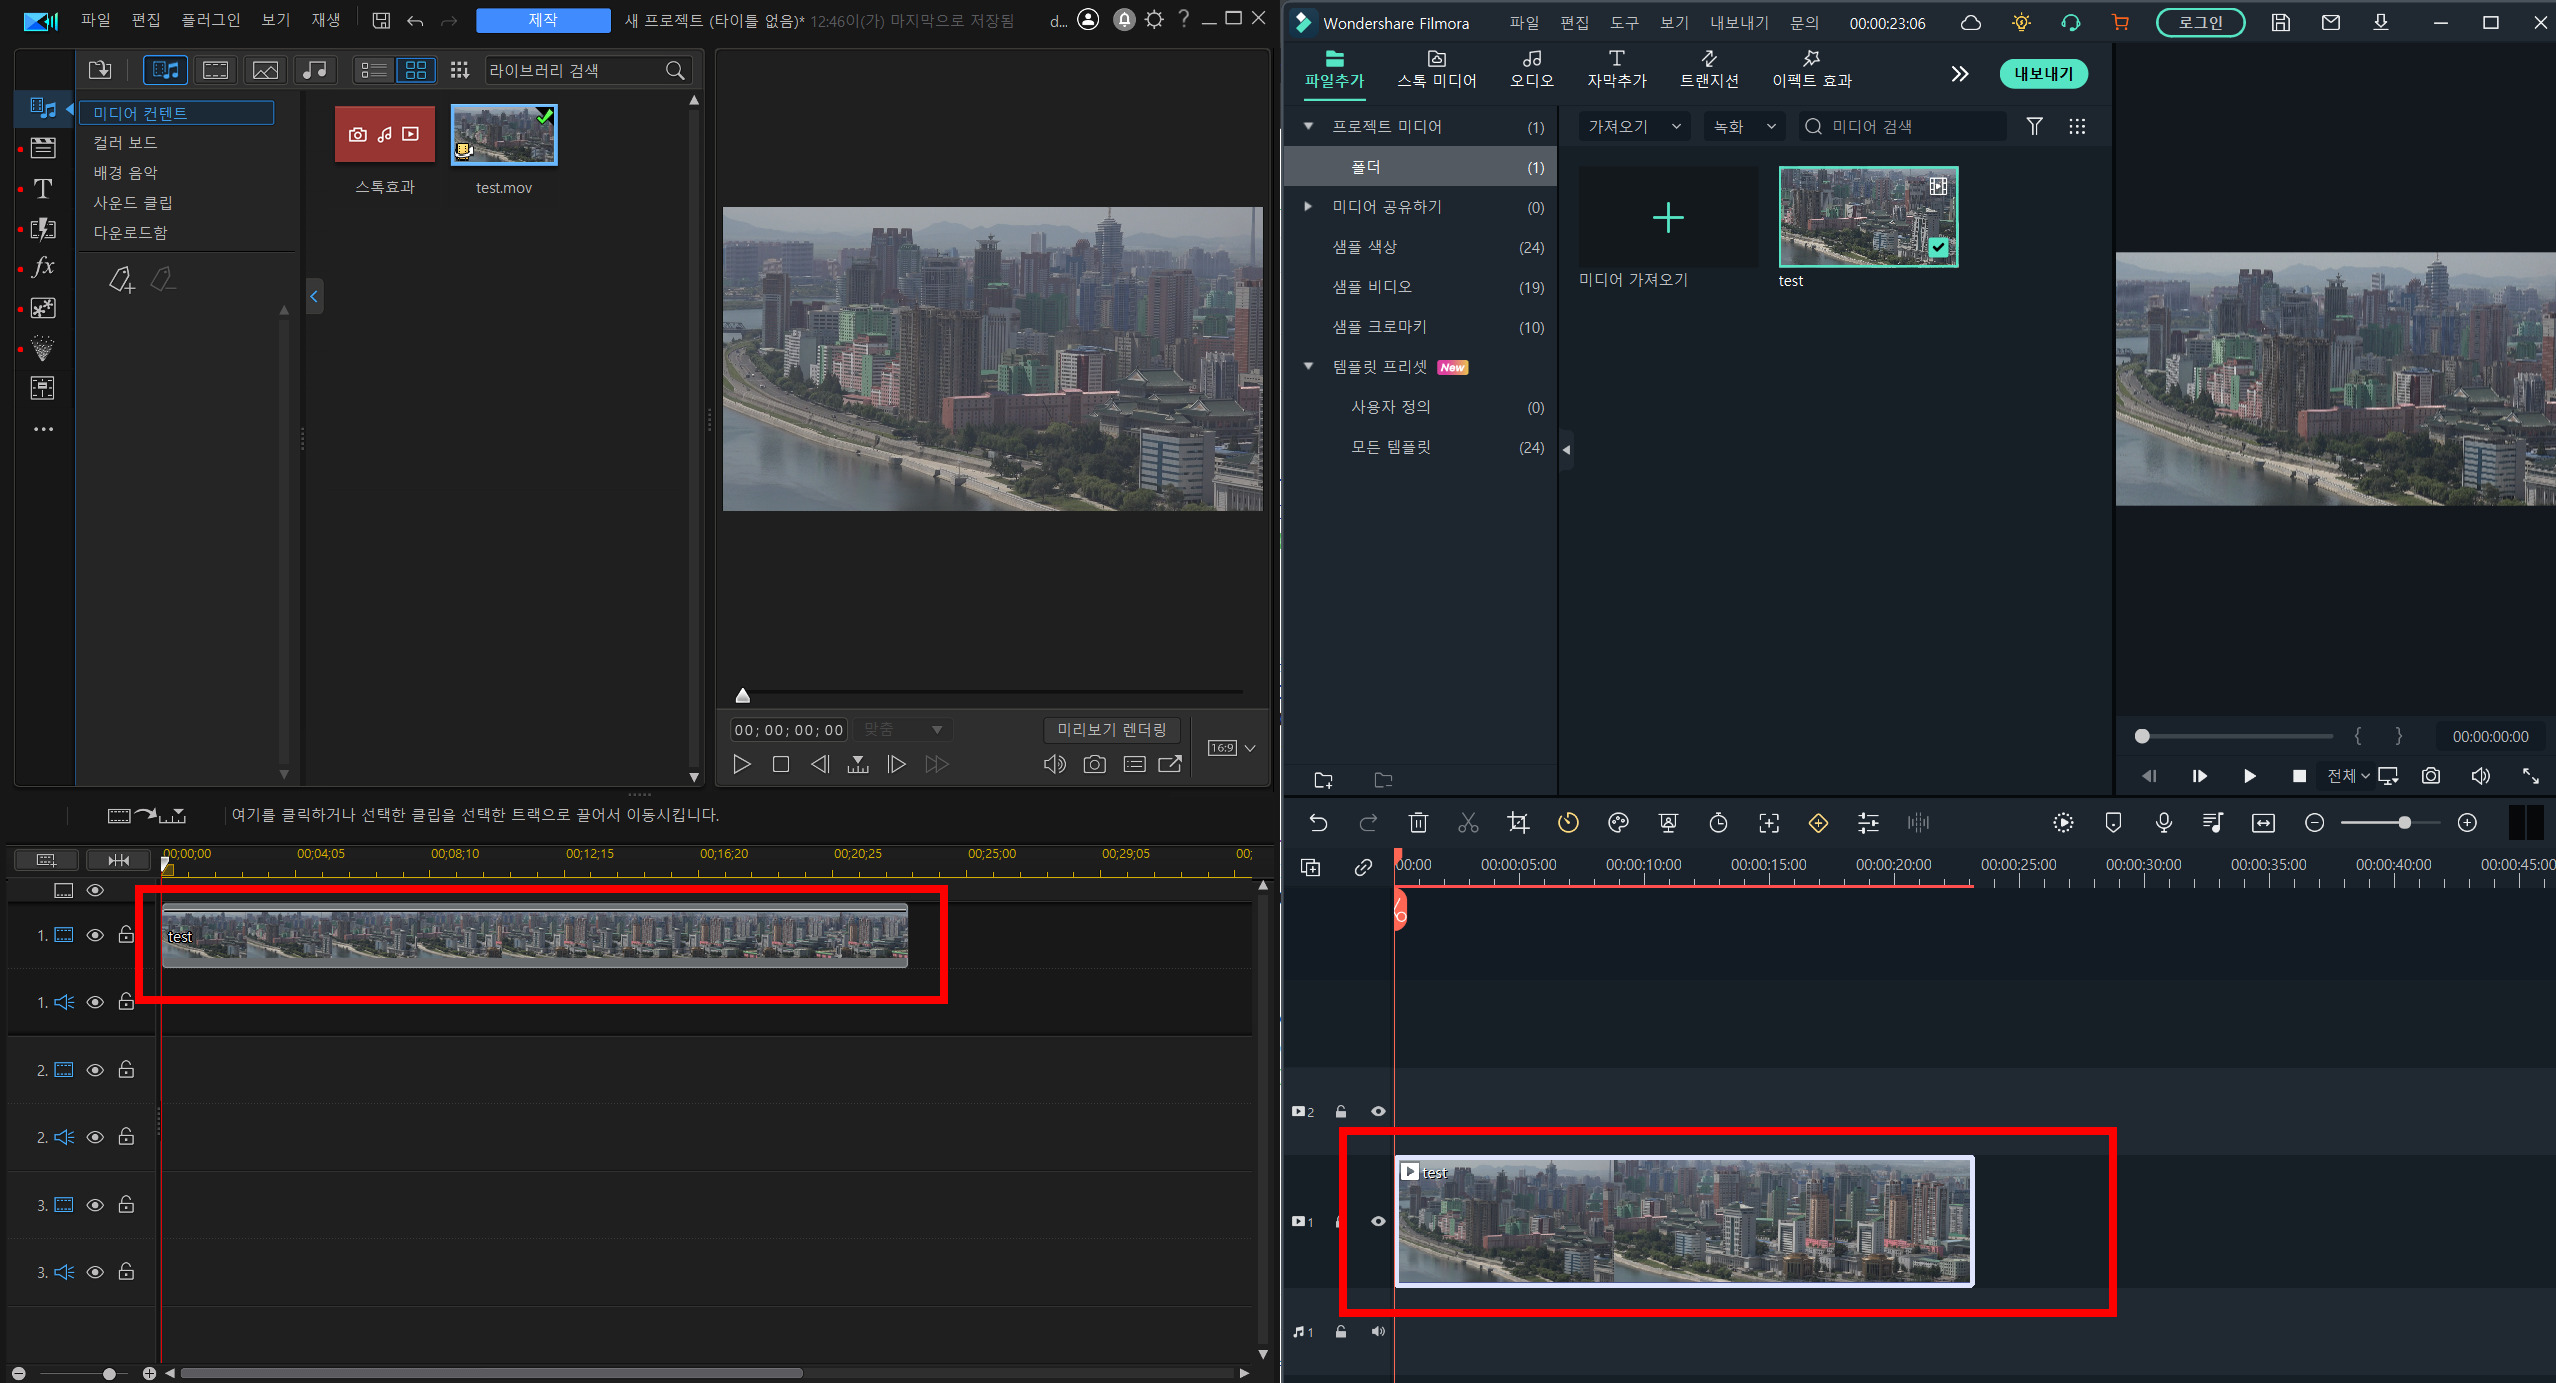Click the 미리보기 렌더링 button

click(1112, 730)
